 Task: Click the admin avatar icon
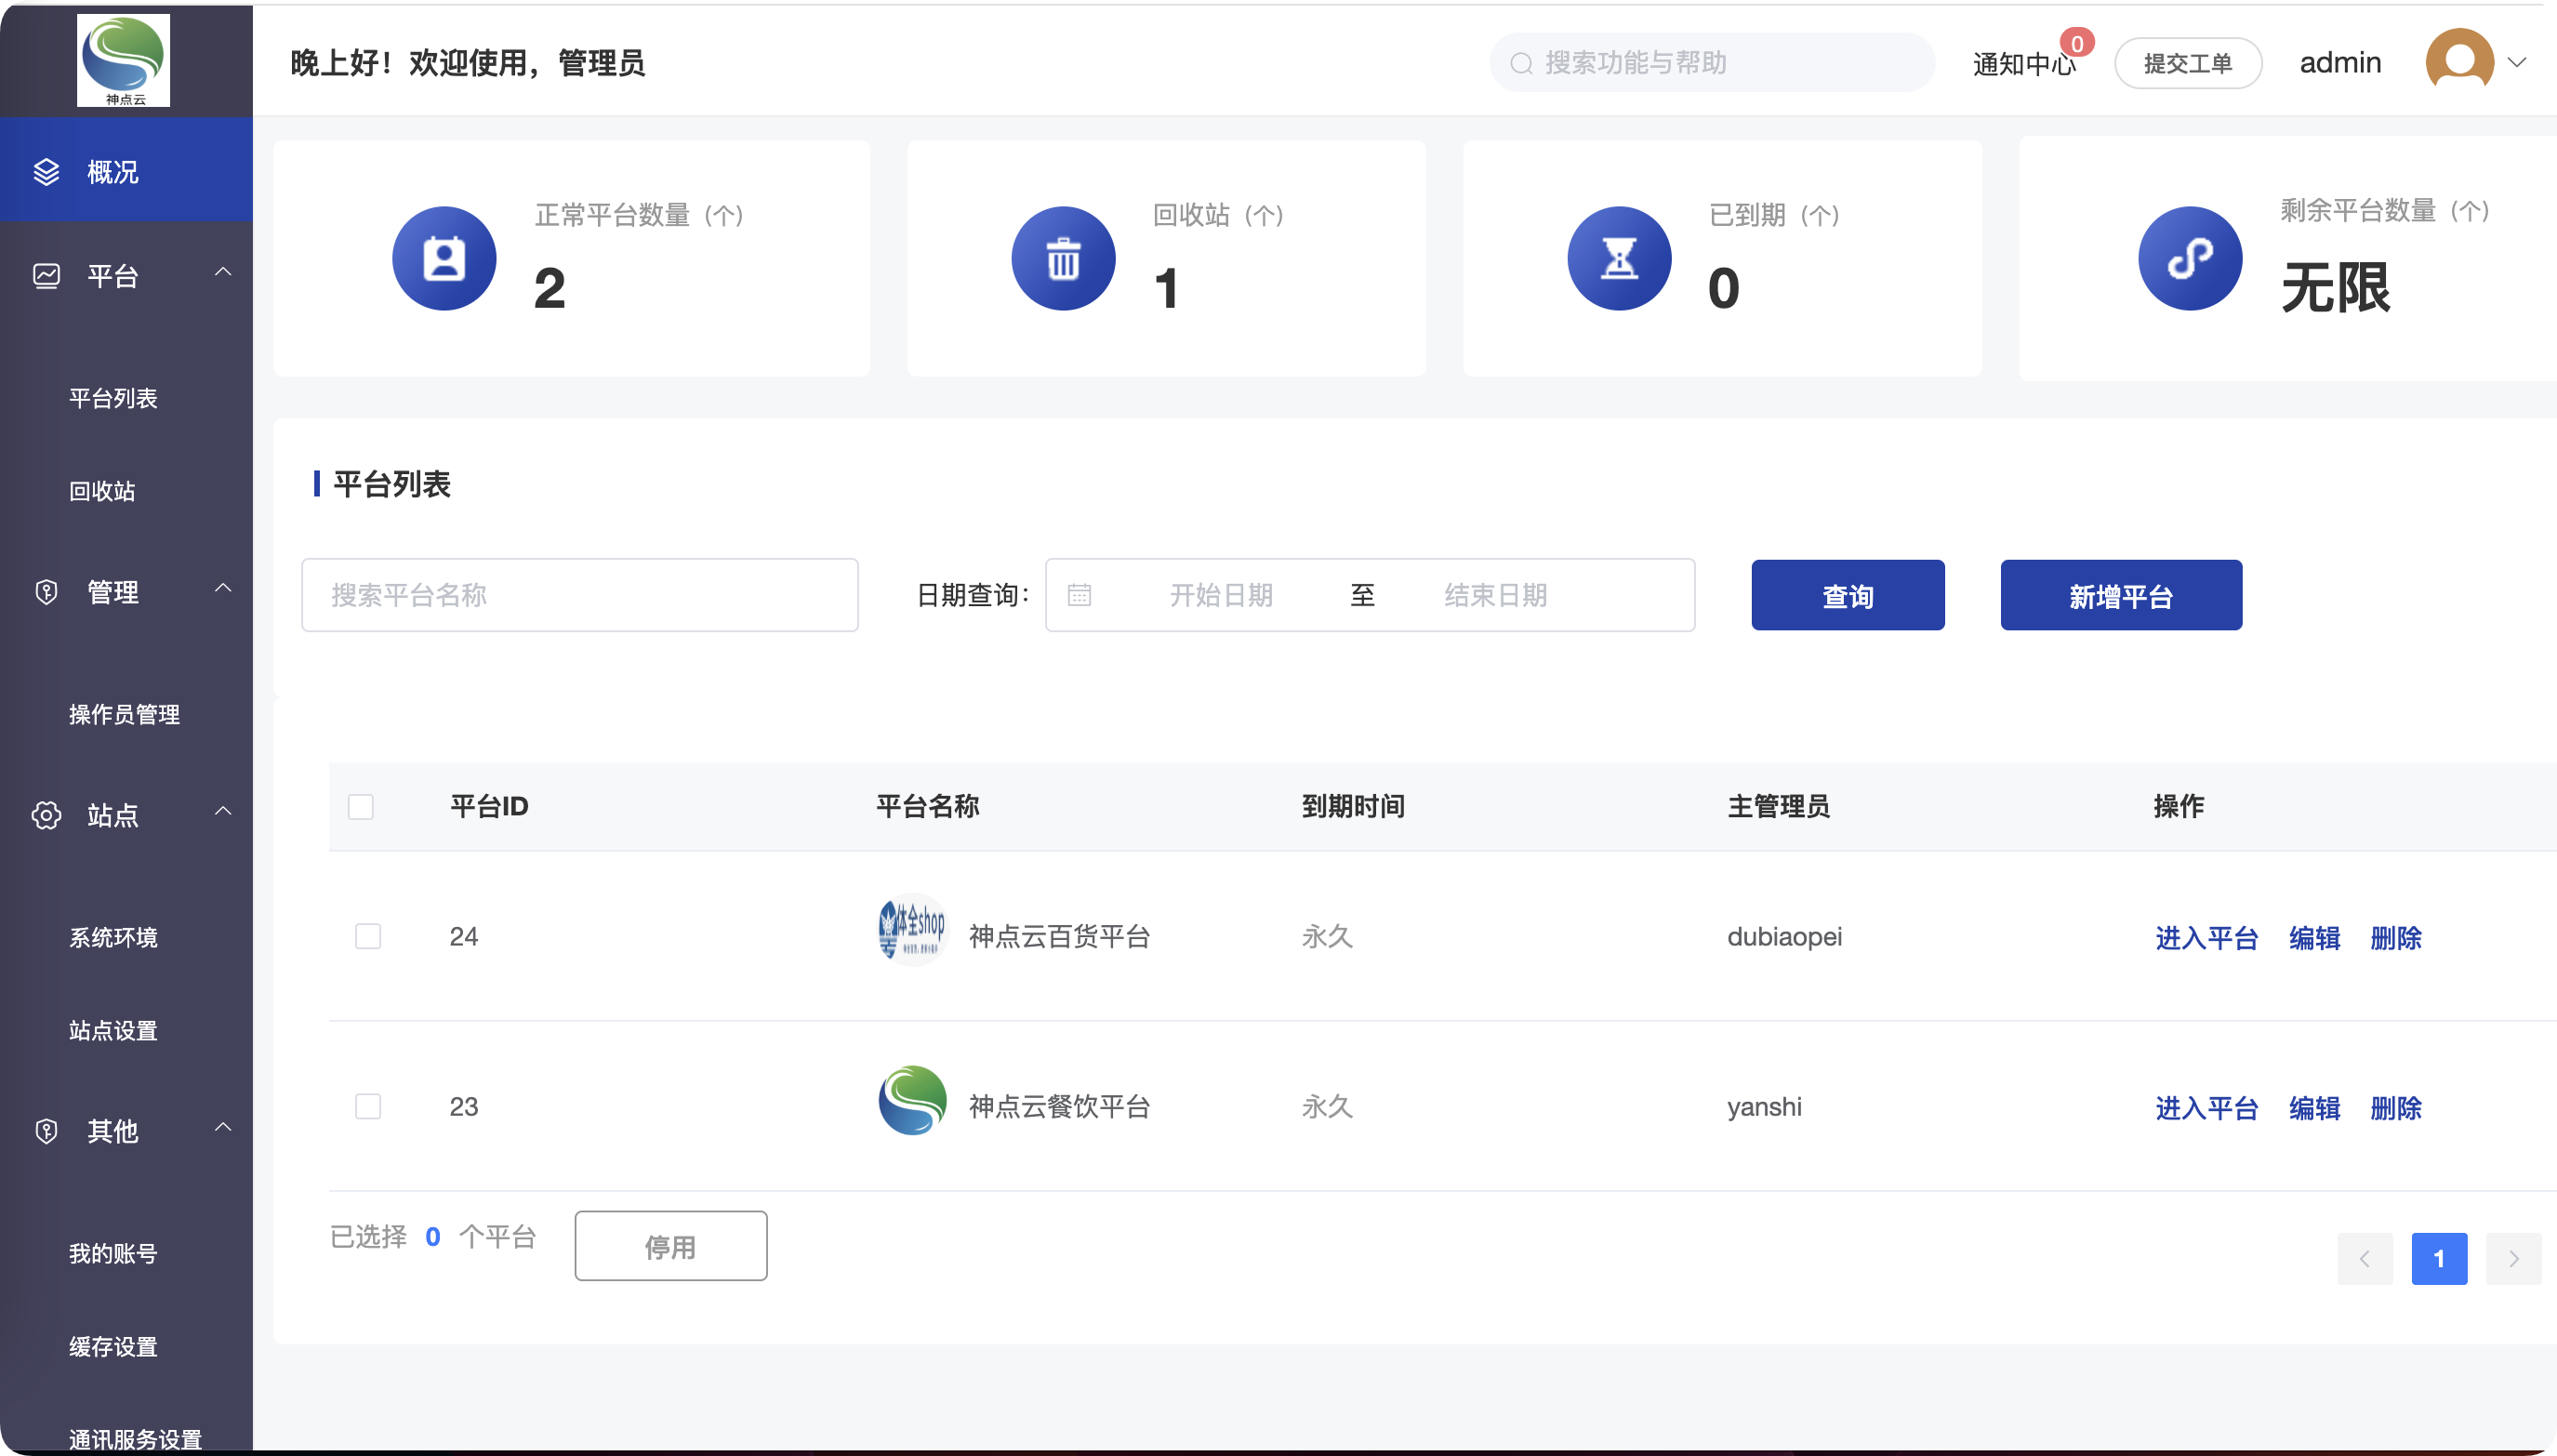tap(2459, 62)
